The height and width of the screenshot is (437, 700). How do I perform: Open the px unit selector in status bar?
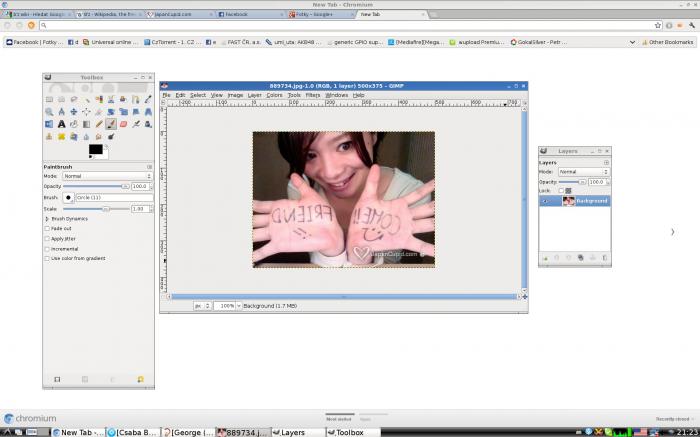(203, 306)
